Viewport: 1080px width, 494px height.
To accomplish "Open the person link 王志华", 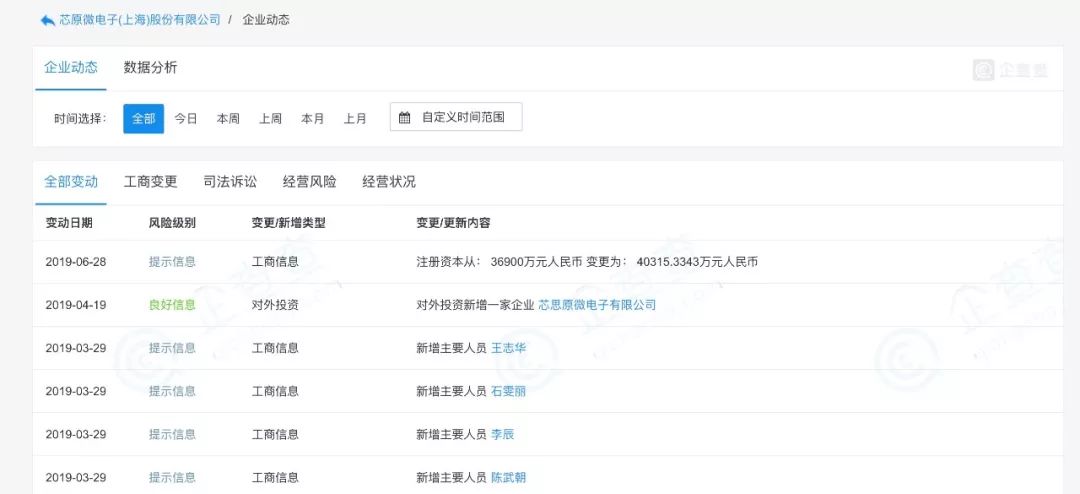I will (508, 348).
